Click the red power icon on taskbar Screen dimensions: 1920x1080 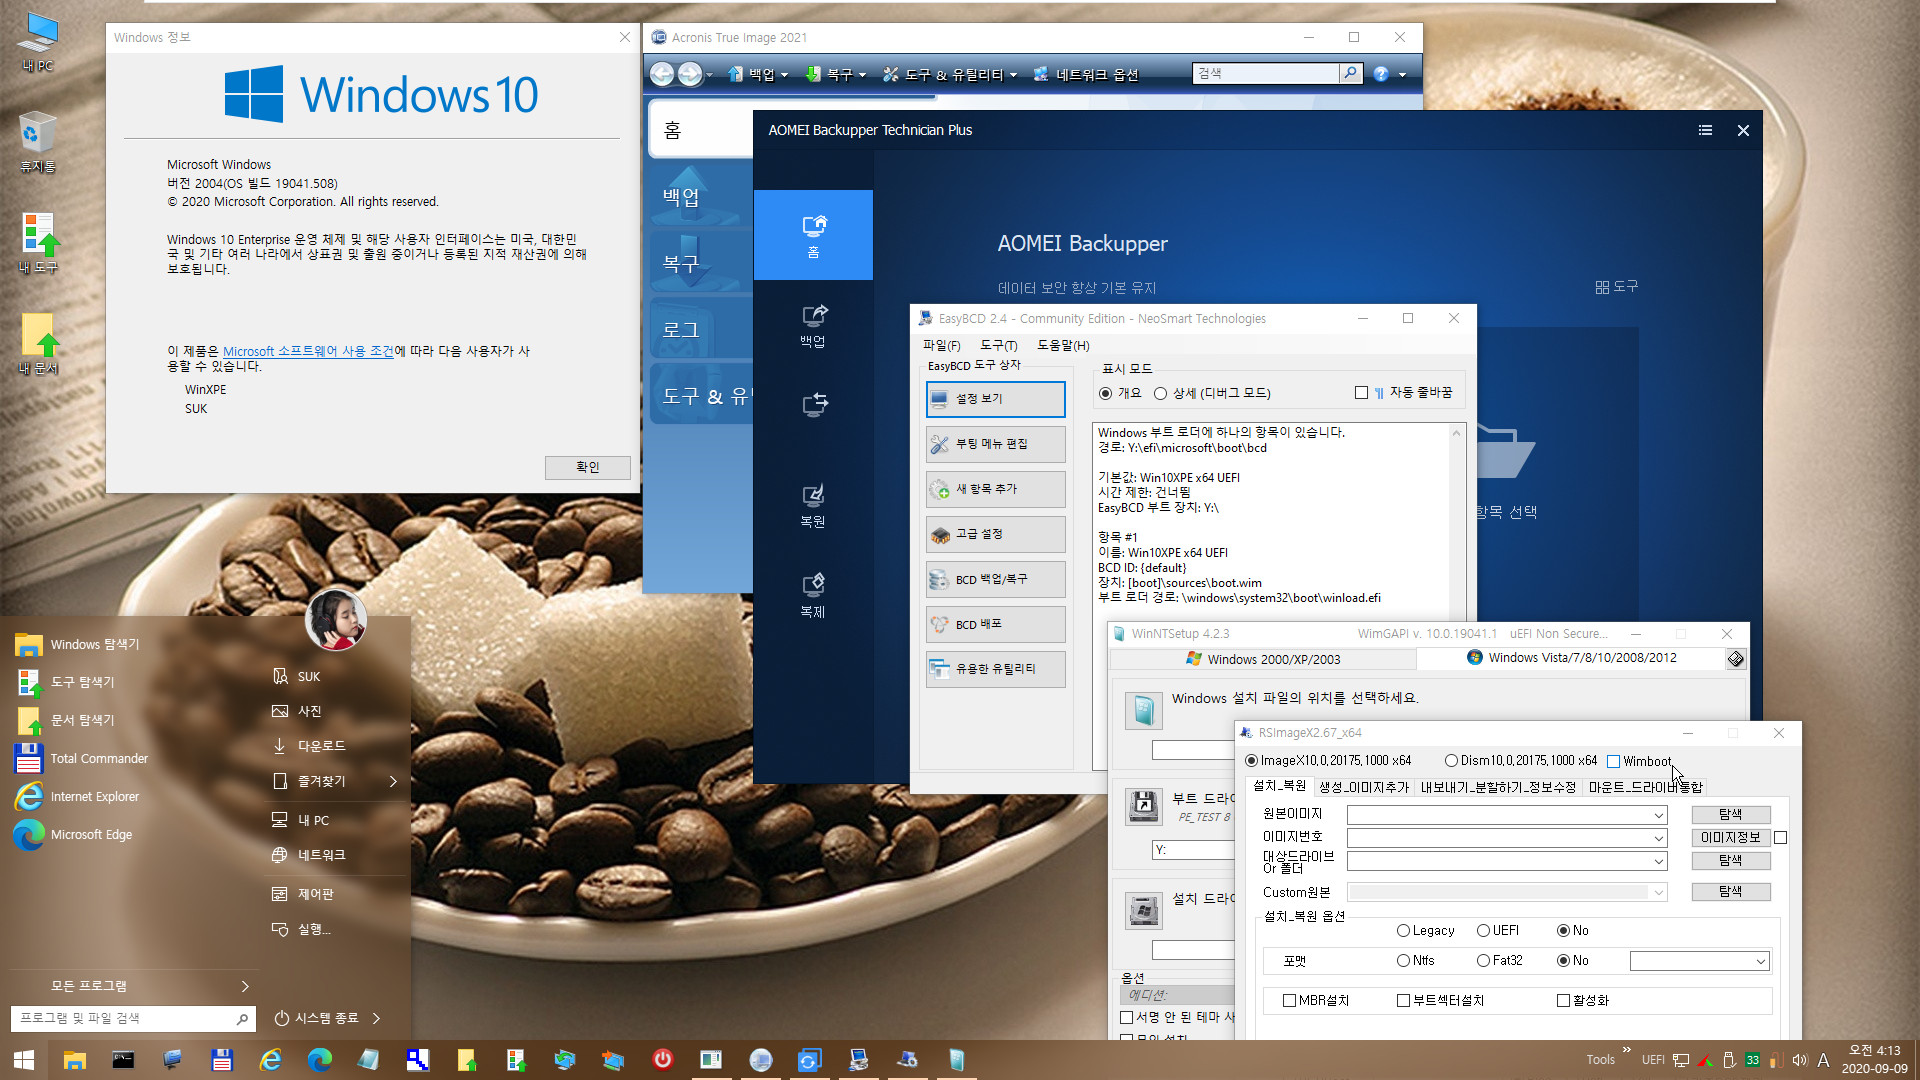(x=662, y=1059)
